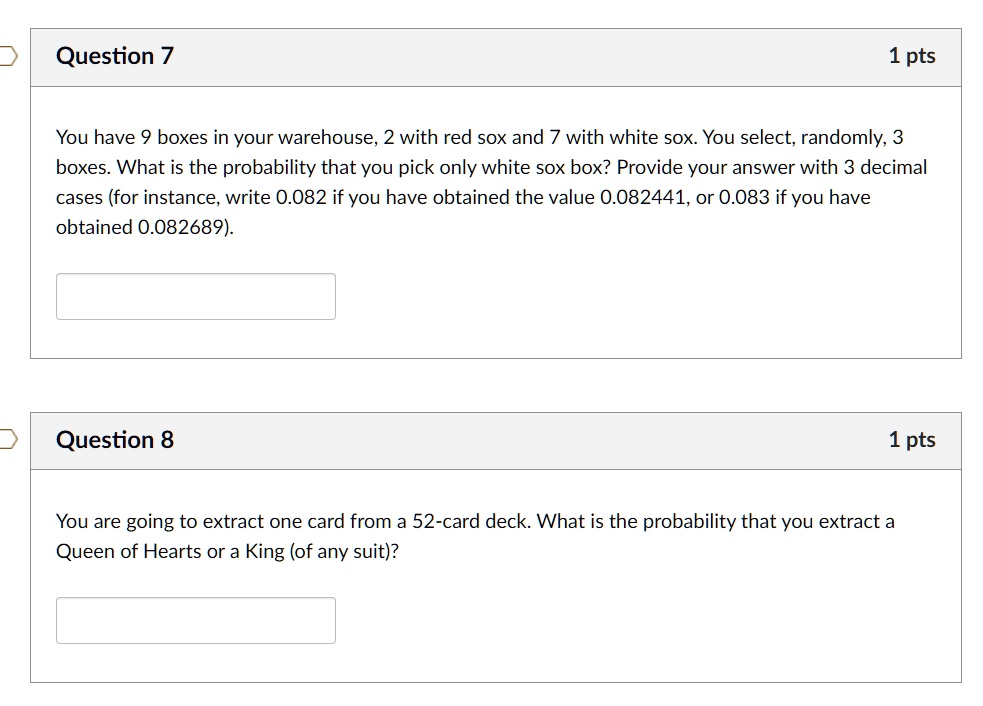This screenshot has height=706, width=983.
Task: Select the Question 8 heading
Action: tap(115, 440)
